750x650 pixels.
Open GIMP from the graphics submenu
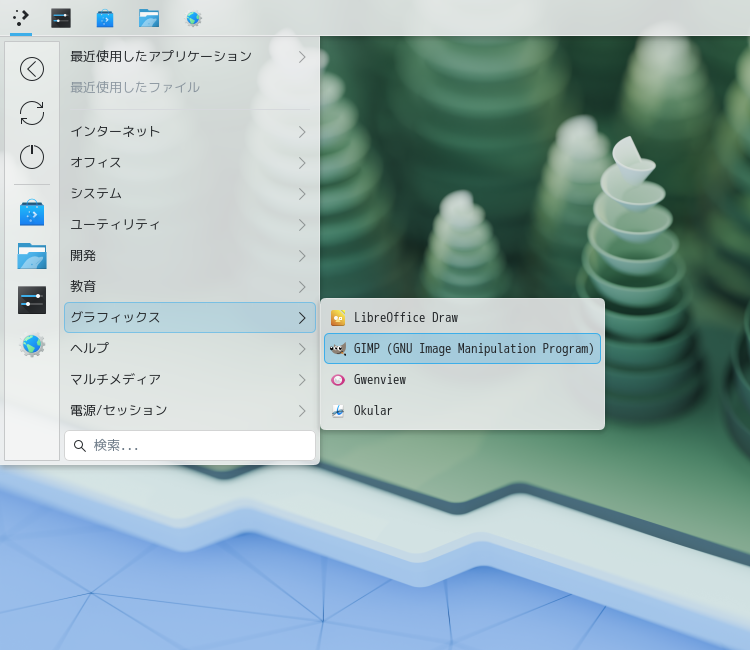coord(462,348)
